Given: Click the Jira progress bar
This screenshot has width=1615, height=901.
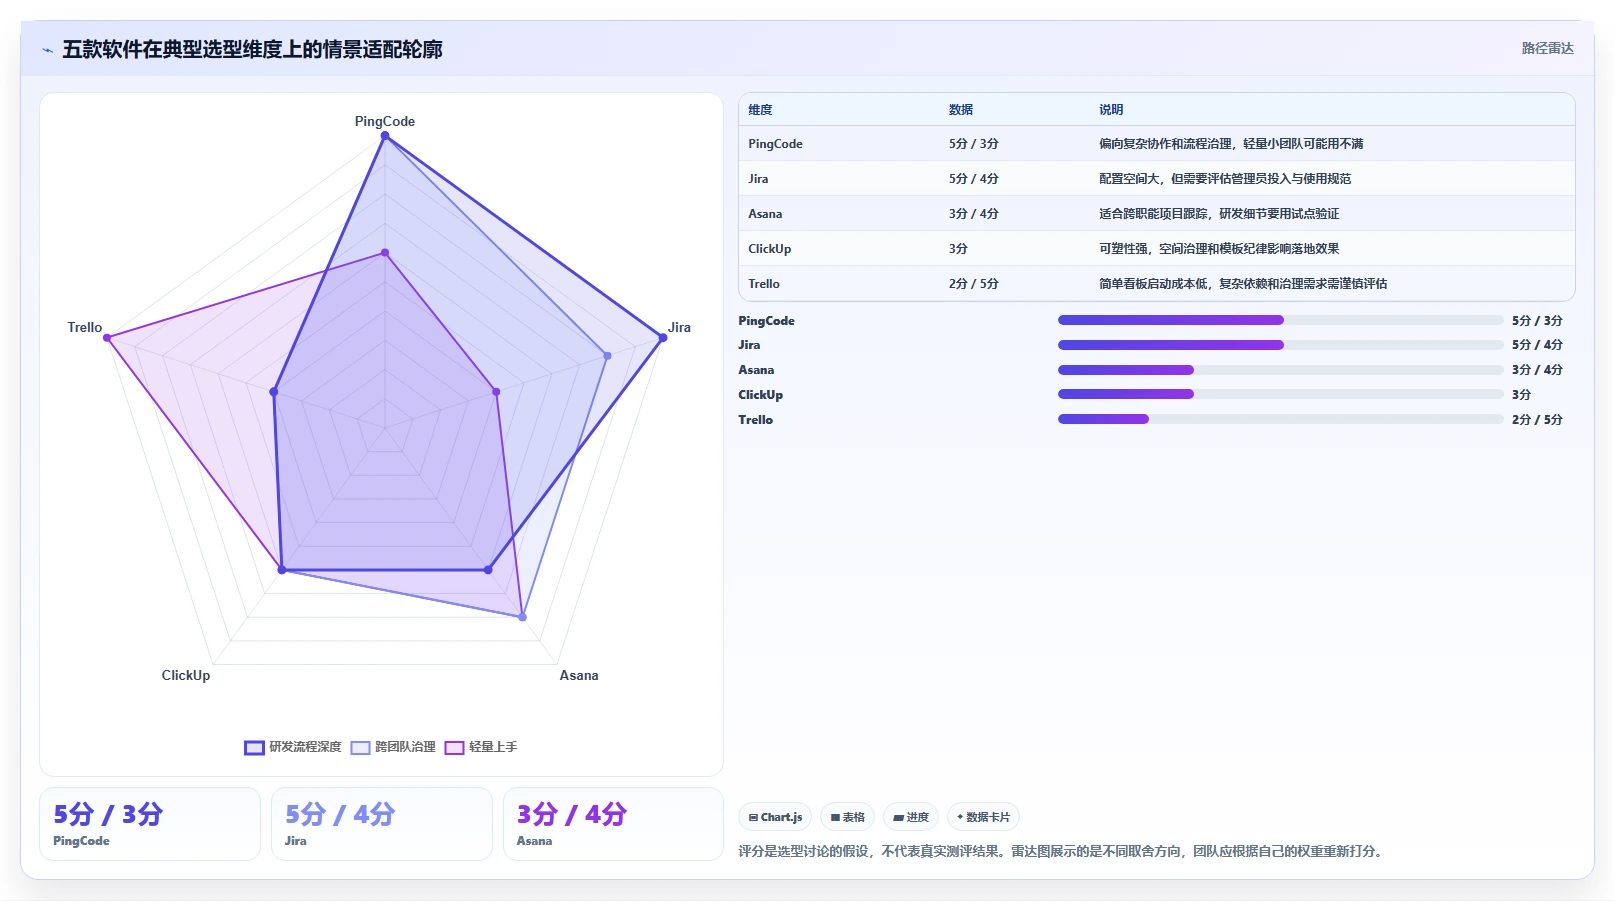Looking at the screenshot, I should [x=1280, y=345].
